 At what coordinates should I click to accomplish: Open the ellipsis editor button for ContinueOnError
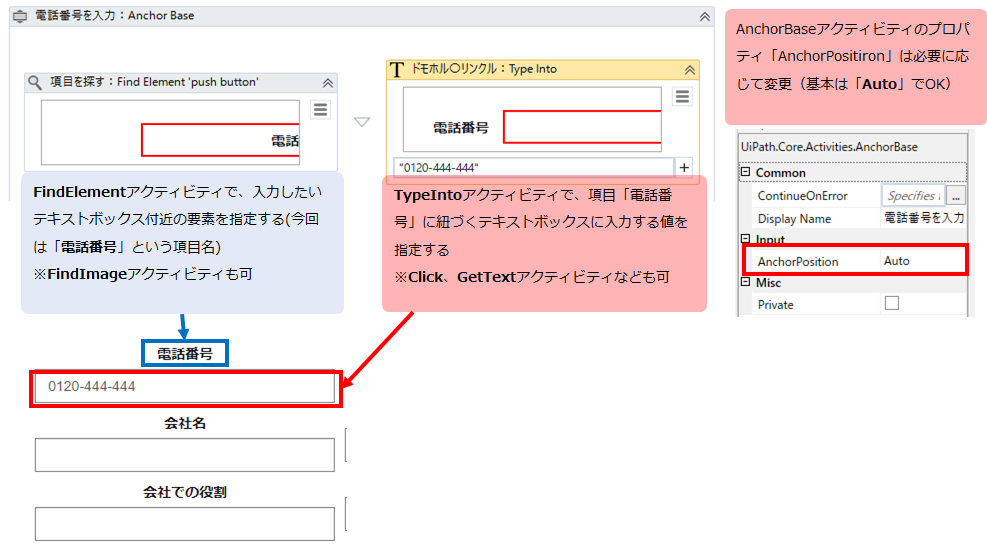[956, 196]
